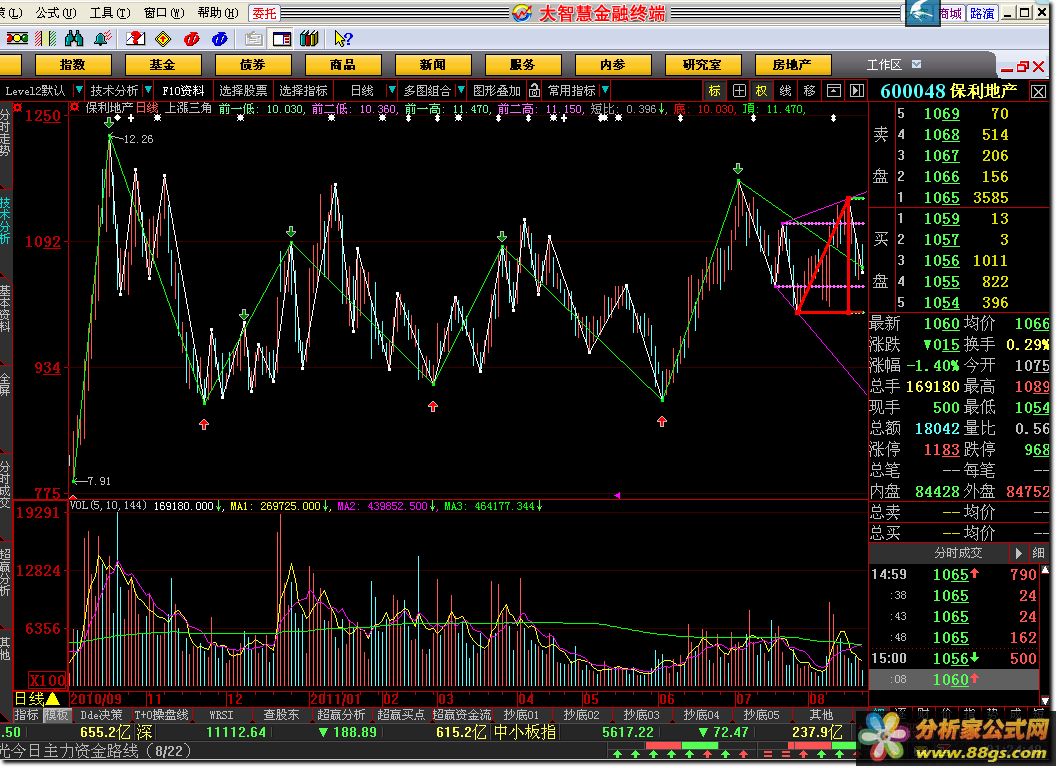Select the 14:59 trade row at 1065
1058x768 pixels.
pyautogui.click(x=954, y=574)
